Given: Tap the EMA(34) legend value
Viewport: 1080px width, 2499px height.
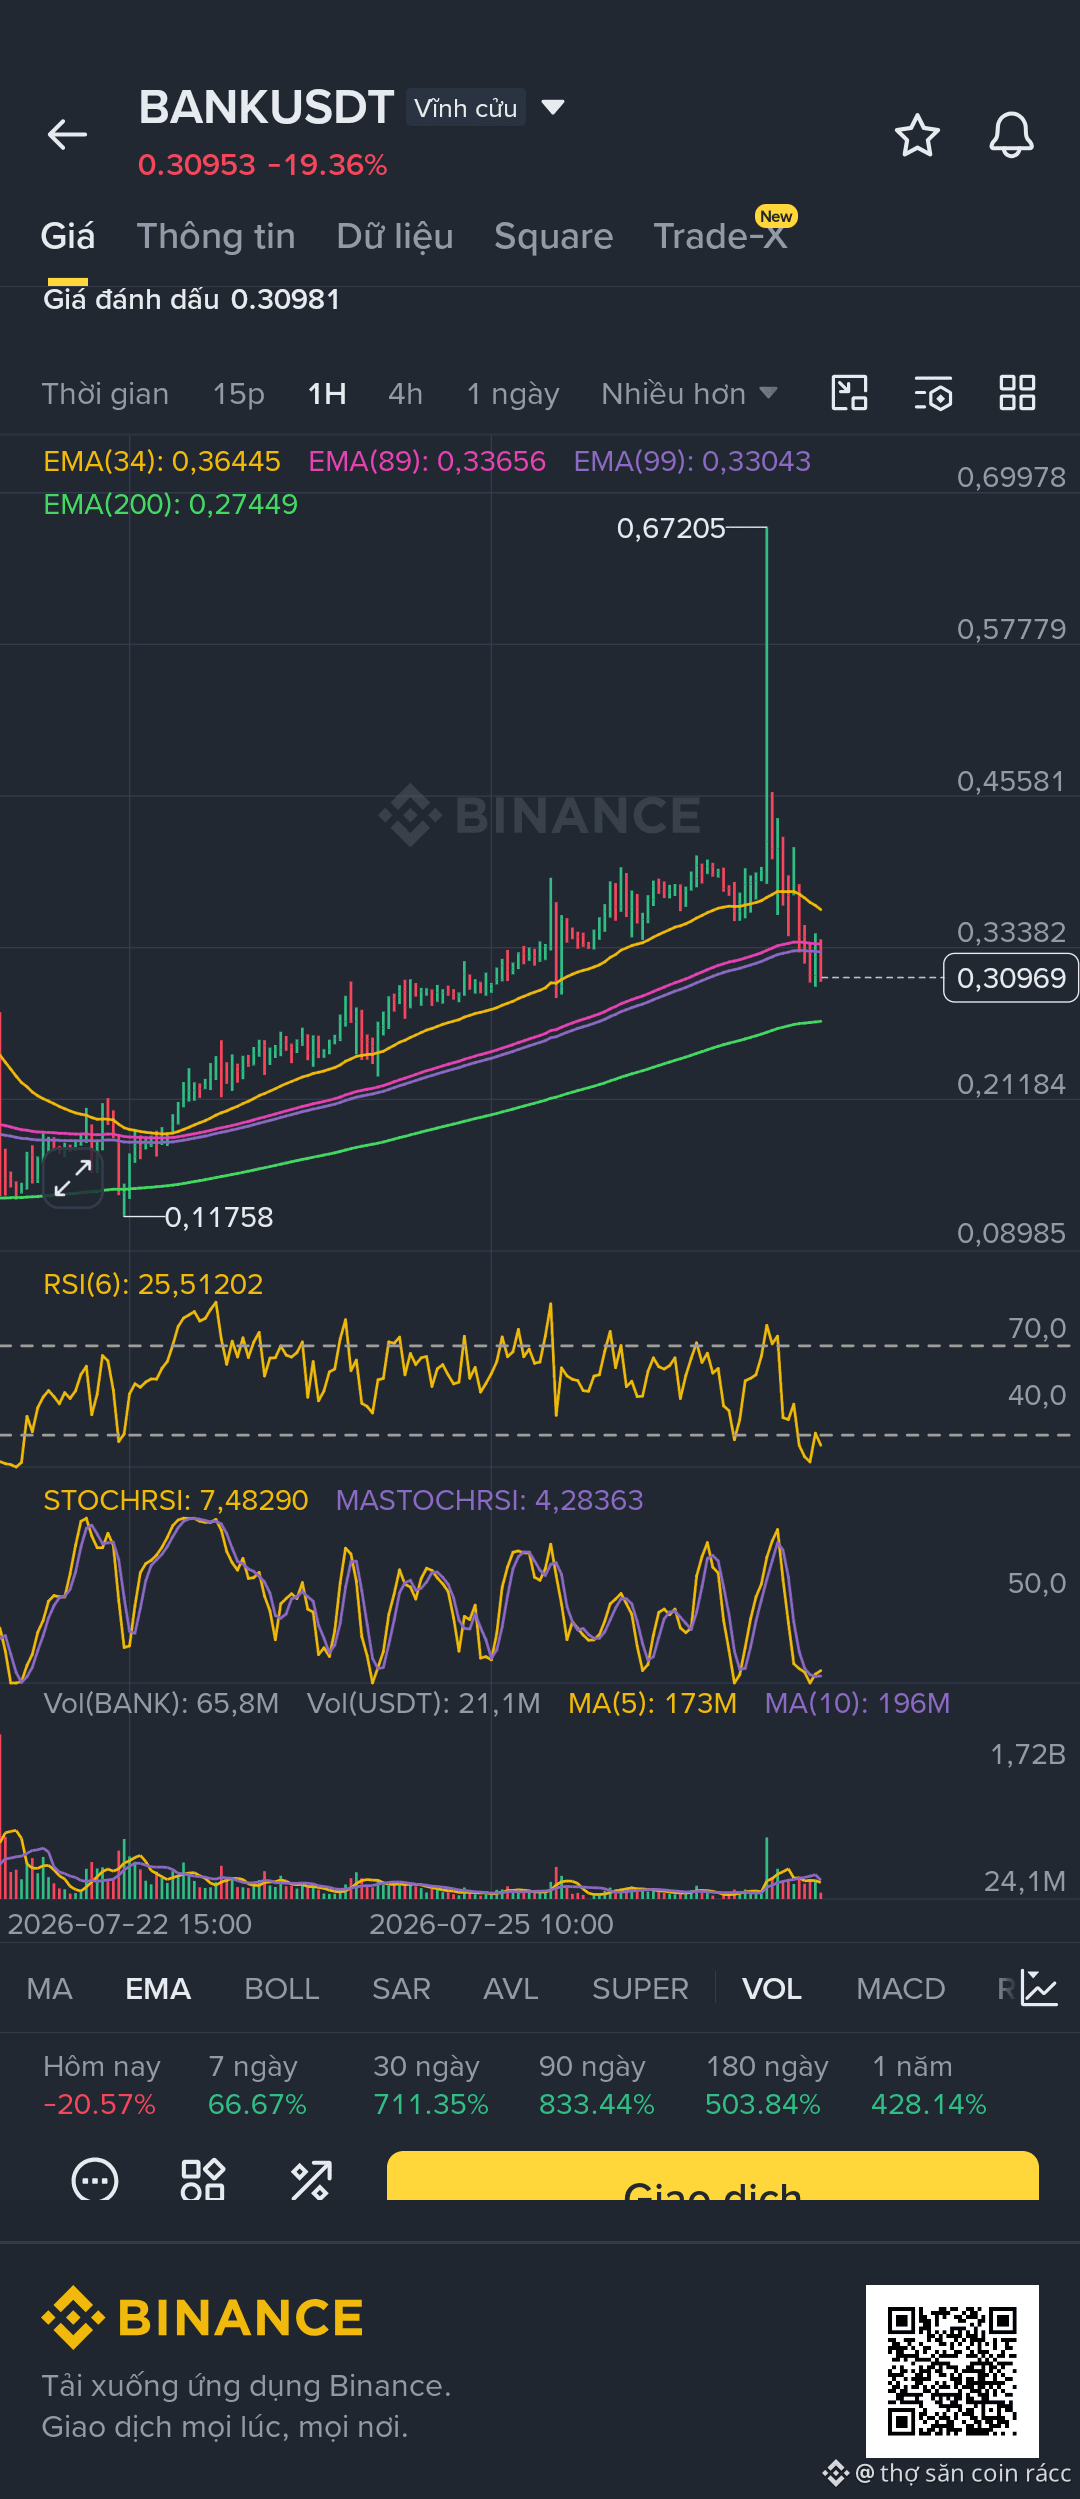Looking at the screenshot, I should coord(162,461).
